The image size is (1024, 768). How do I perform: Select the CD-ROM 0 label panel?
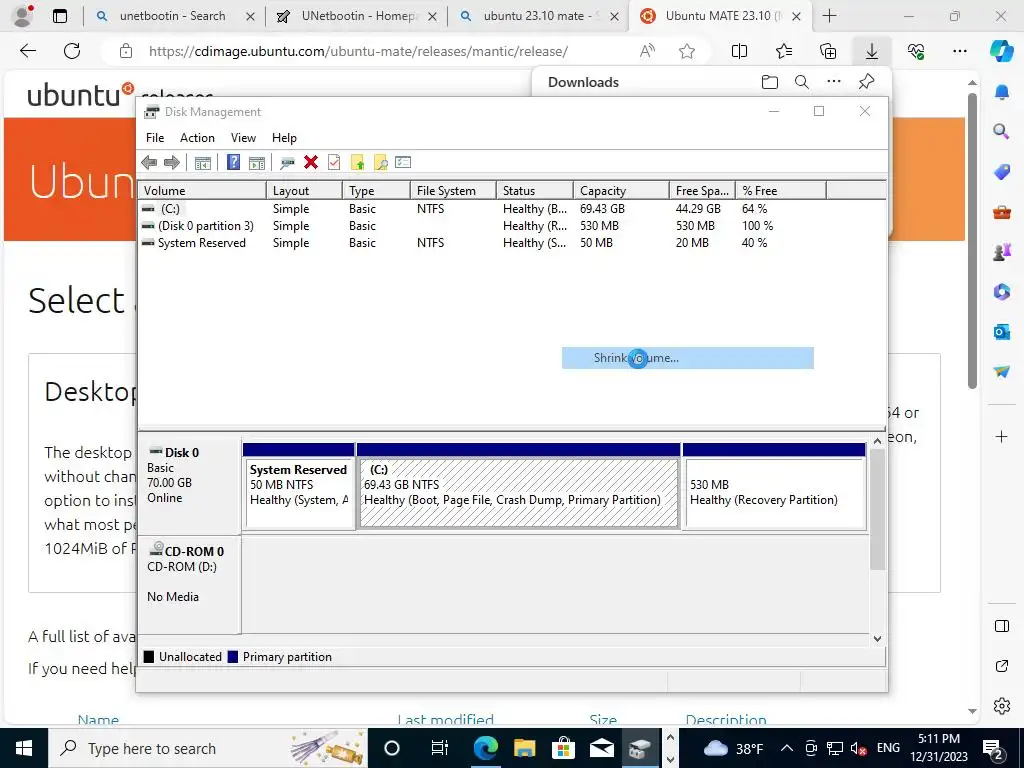pyautogui.click(x=189, y=584)
